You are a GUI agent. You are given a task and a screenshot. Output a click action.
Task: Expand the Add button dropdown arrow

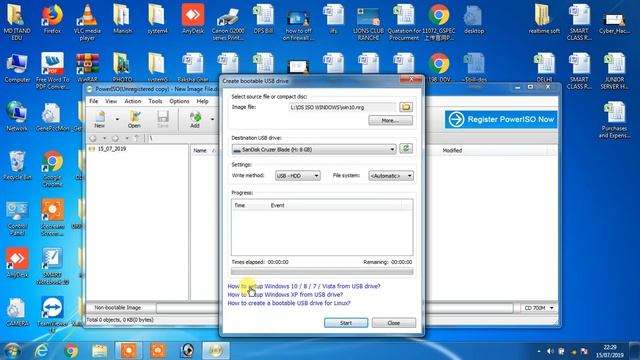[x=212, y=119]
